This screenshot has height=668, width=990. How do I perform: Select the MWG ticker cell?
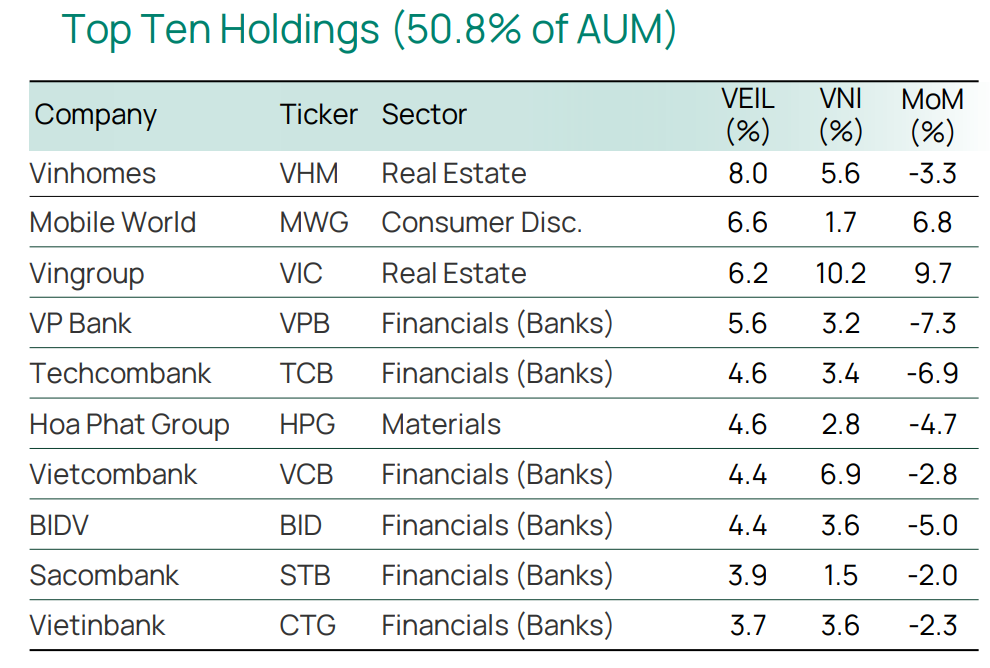point(314,223)
